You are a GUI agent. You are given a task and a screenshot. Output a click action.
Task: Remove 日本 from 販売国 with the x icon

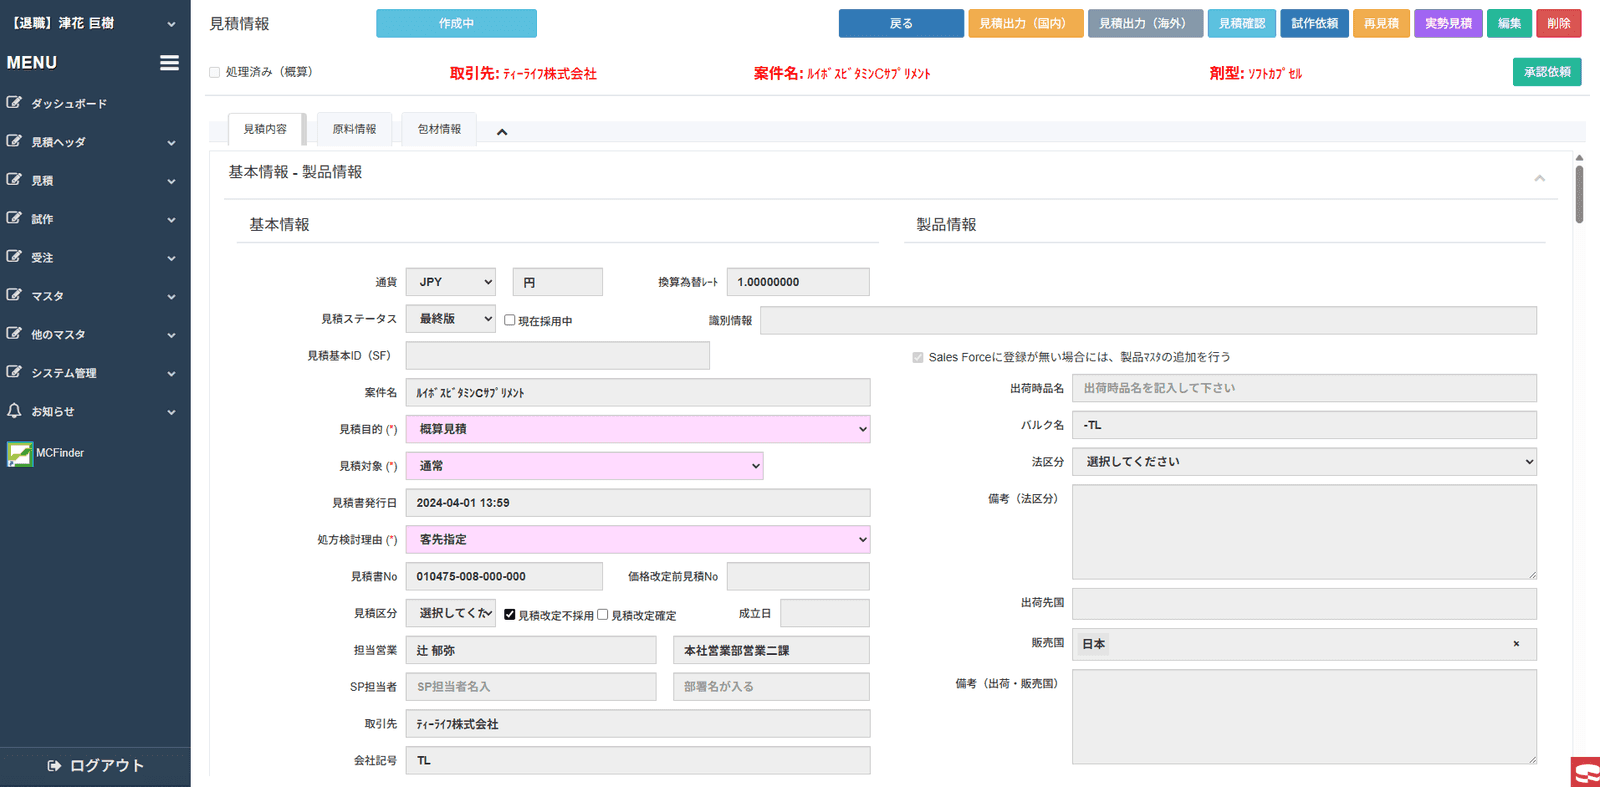tap(1516, 644)
